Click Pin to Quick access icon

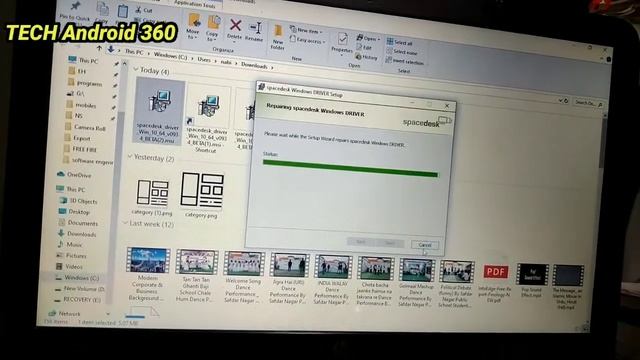(75, 11)
